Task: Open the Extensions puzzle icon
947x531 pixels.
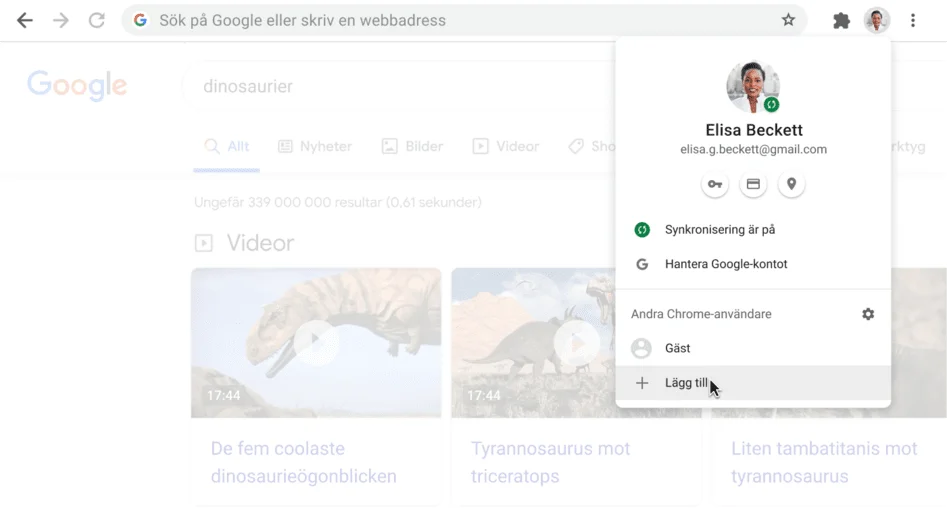Action: [x=841, y=20]
